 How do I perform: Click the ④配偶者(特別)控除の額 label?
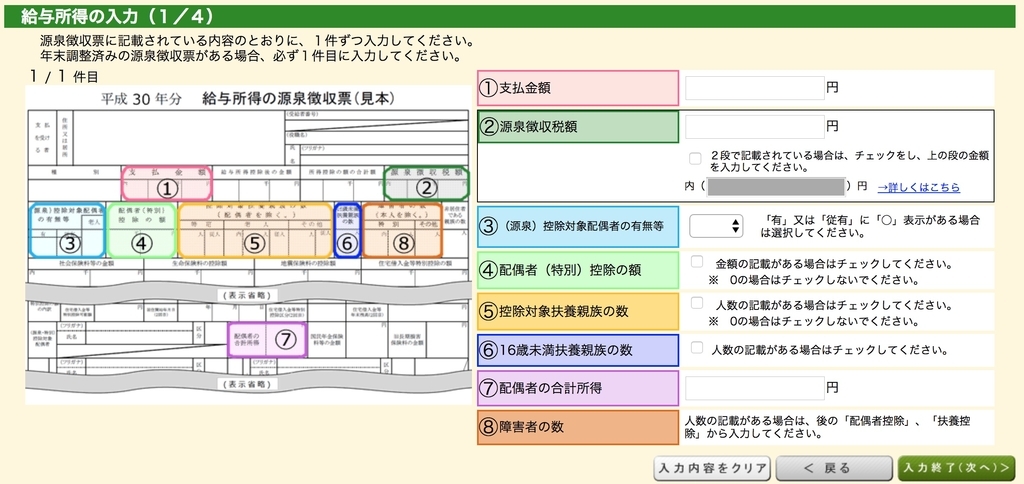pos(578,270)
